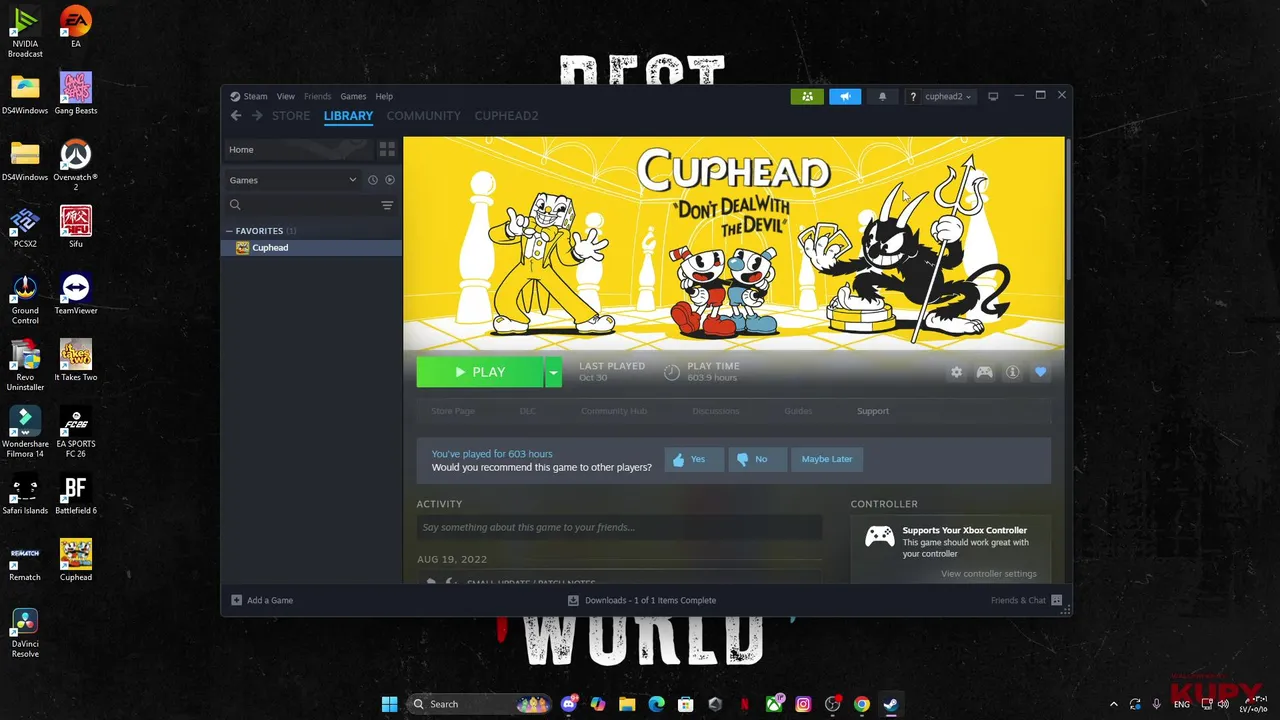Launch Cuphead with the Play button

[x=480, y=372]
